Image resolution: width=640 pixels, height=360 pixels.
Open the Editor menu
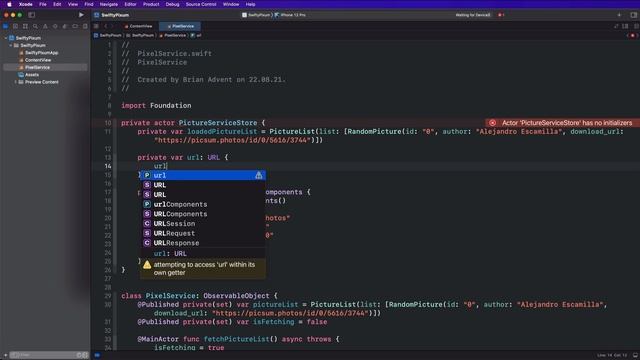(x=130, y=4)
